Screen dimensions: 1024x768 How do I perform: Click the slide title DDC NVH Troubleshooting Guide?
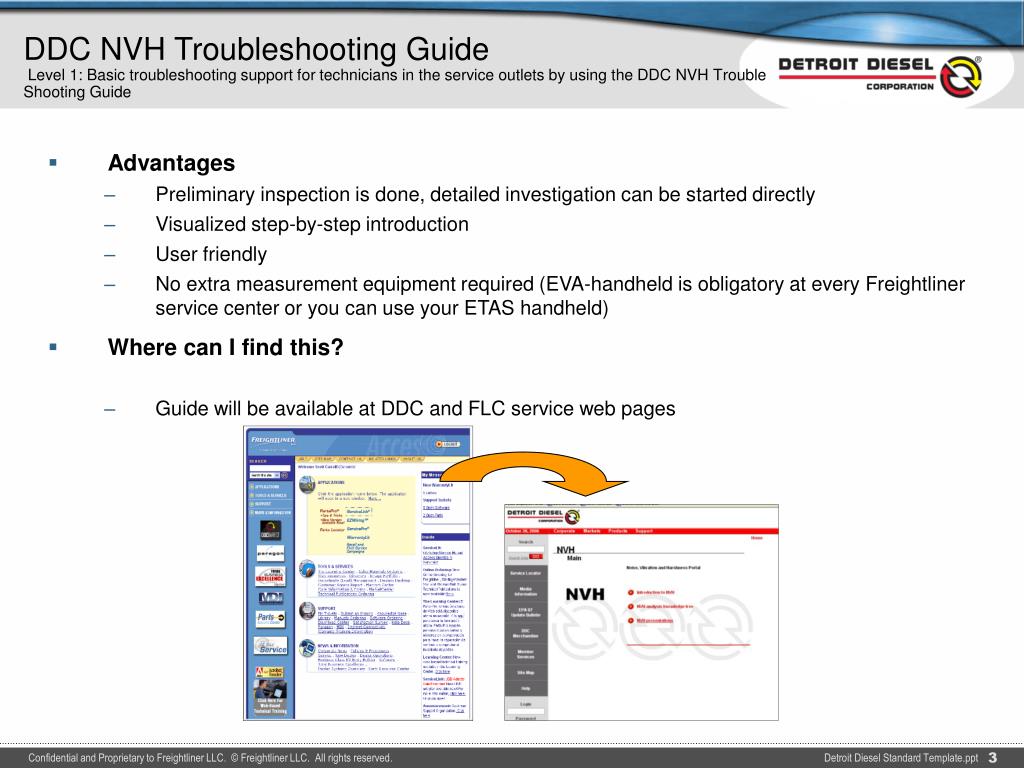(x=256, y=50)
